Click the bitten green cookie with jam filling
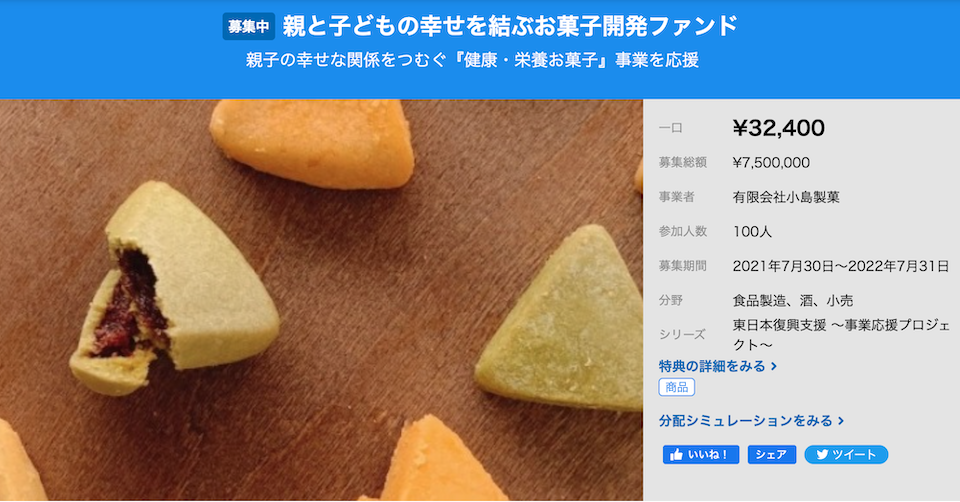Viewport: 960px width, 502px height. point(174,288)
